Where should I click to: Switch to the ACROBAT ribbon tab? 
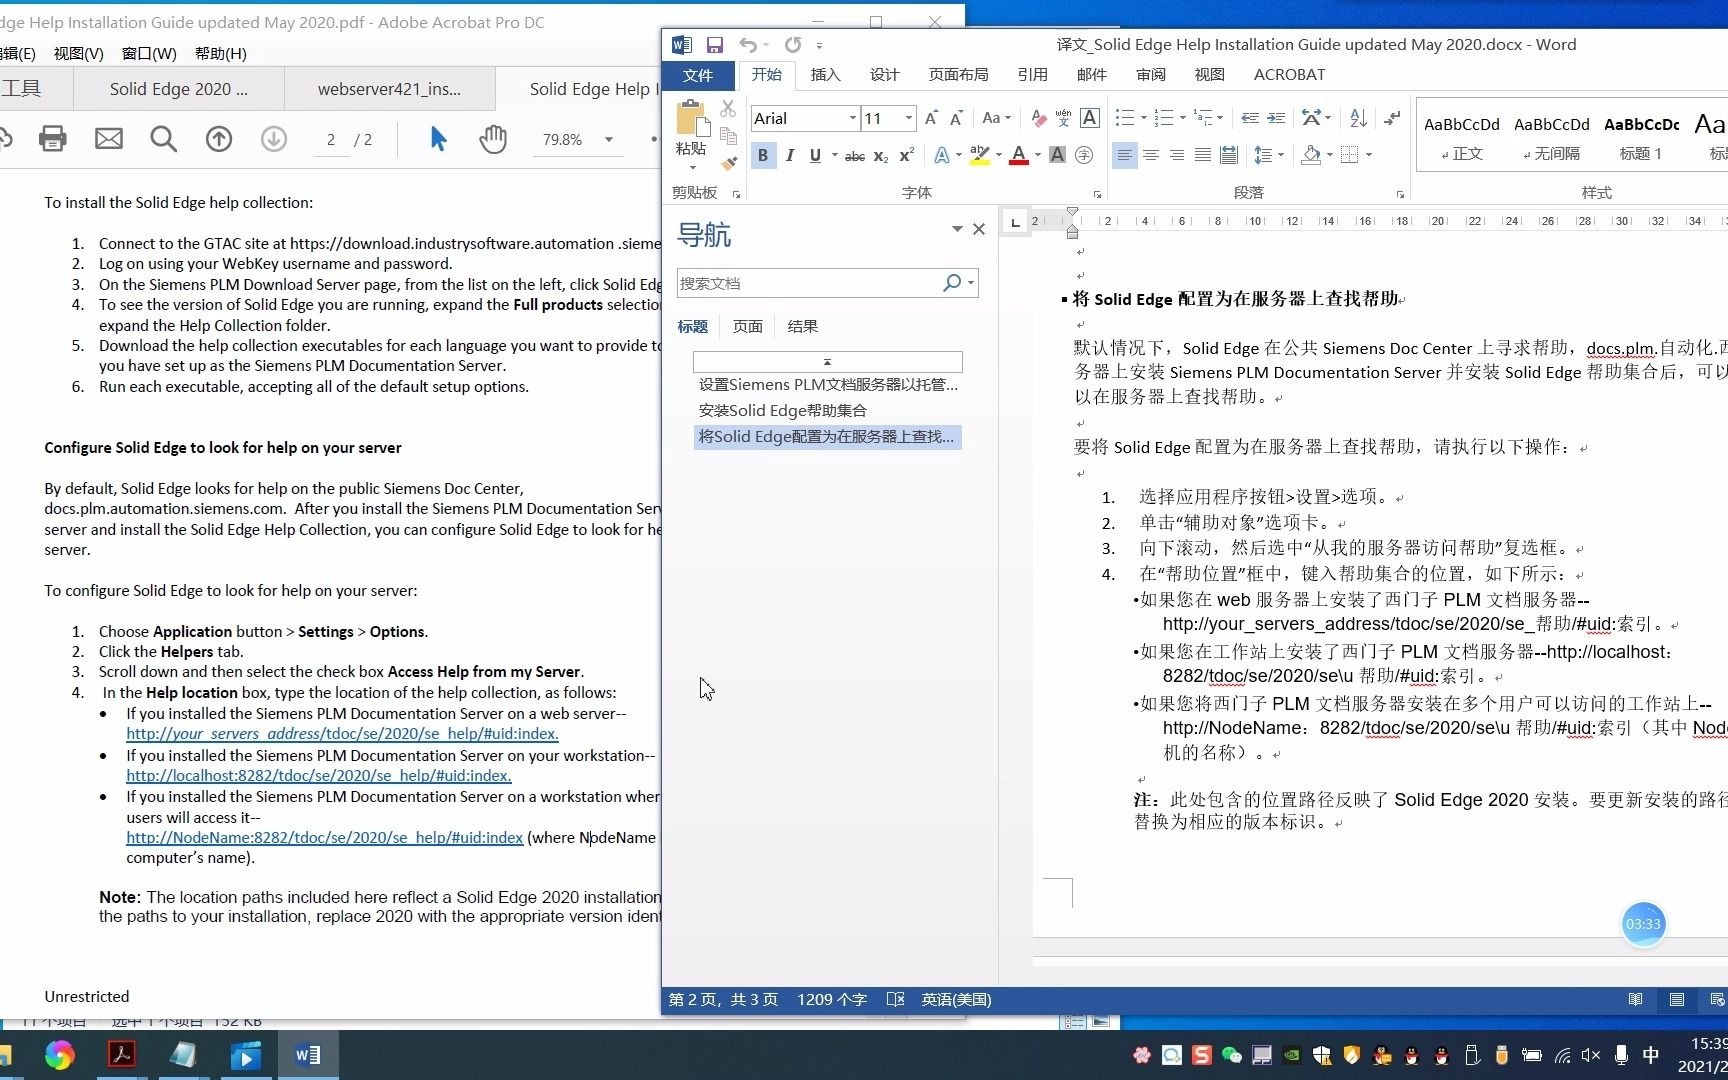click(x=1288, y=74)
